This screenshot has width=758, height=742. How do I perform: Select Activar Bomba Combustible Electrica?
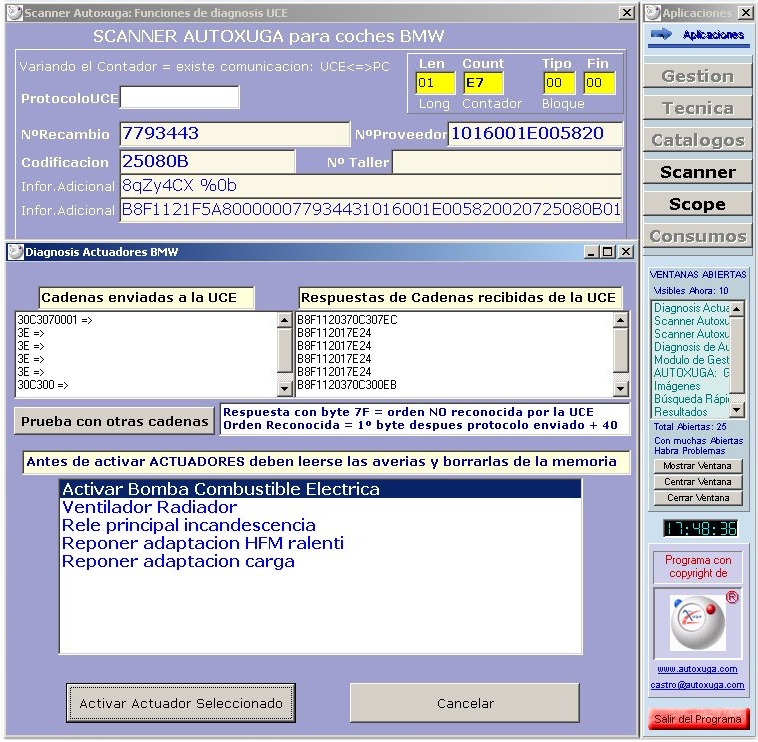point(320,489)
